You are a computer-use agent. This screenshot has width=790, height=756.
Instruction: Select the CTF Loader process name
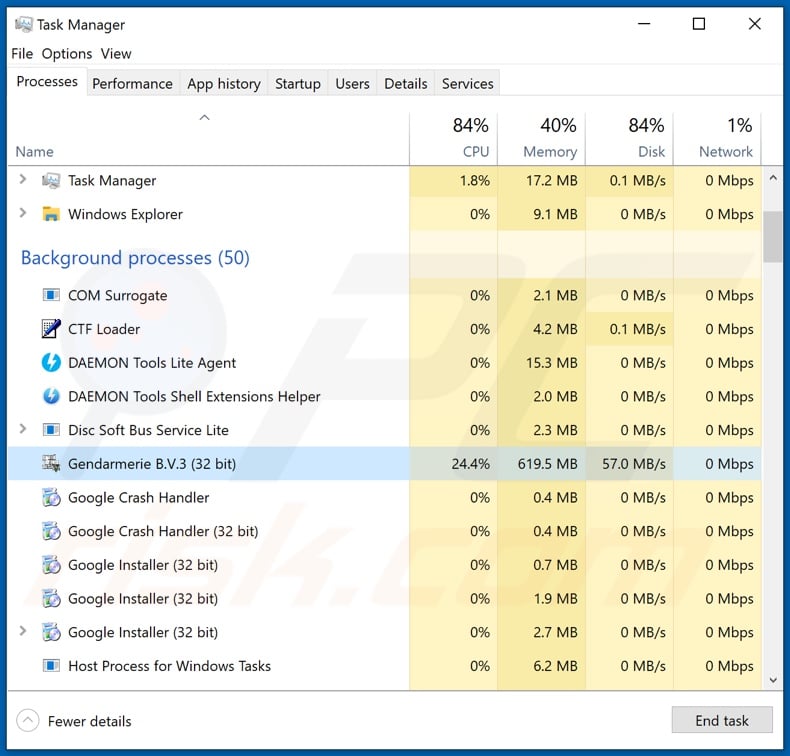tap(104, 329)
